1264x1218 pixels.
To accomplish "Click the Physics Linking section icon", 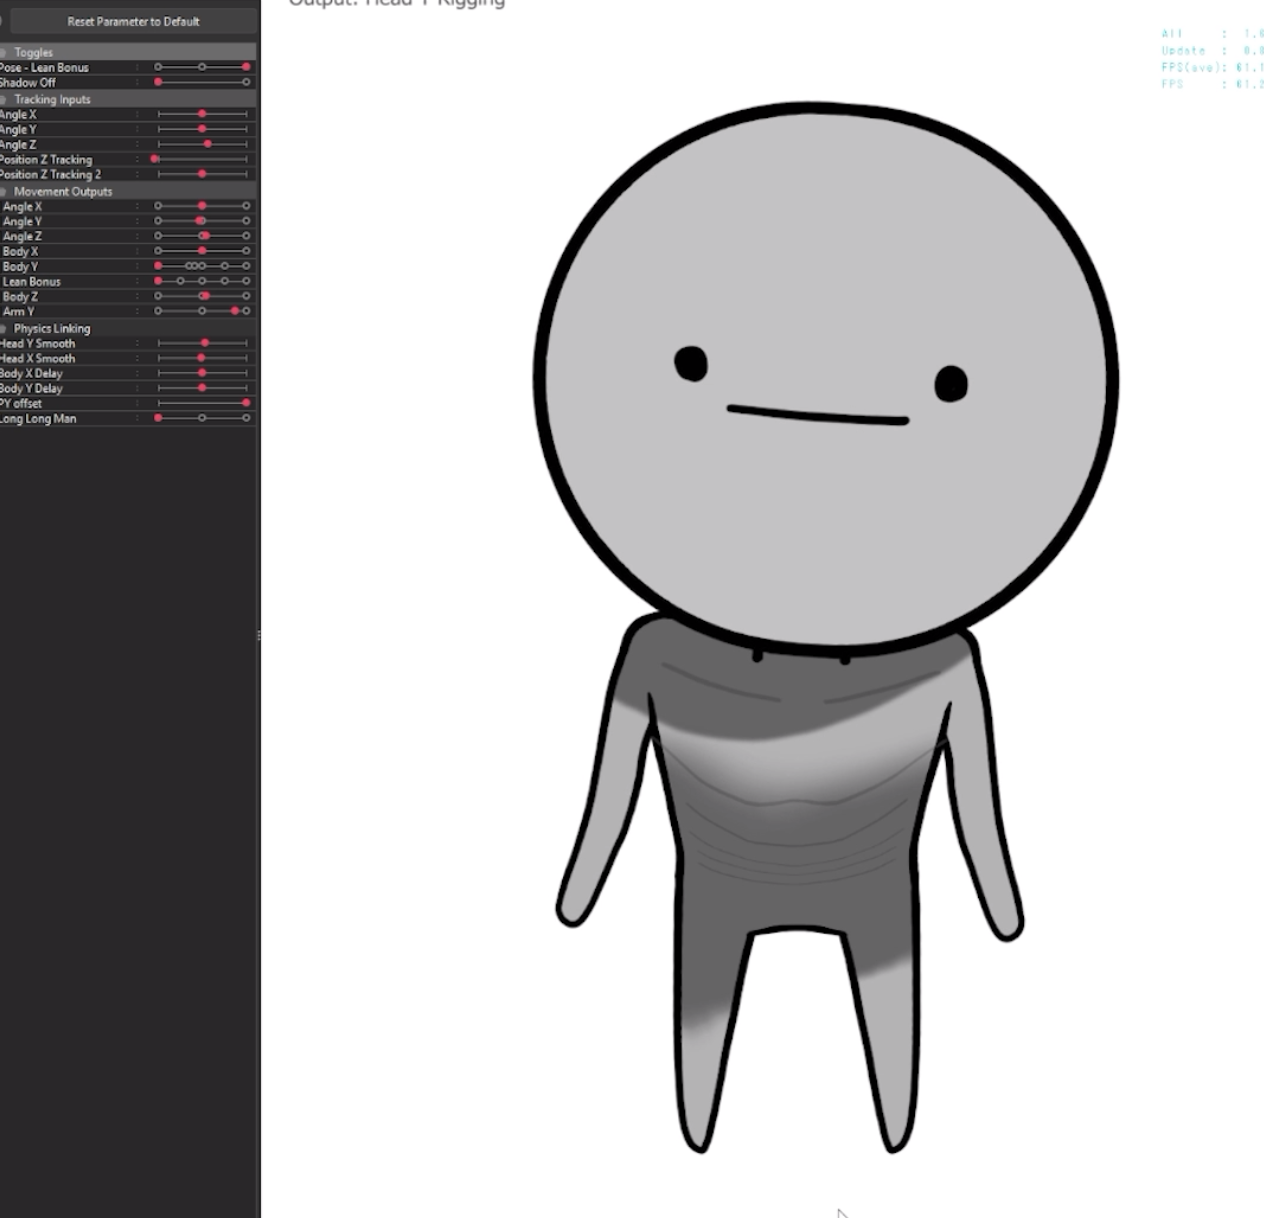I will (x=5, y=328).
